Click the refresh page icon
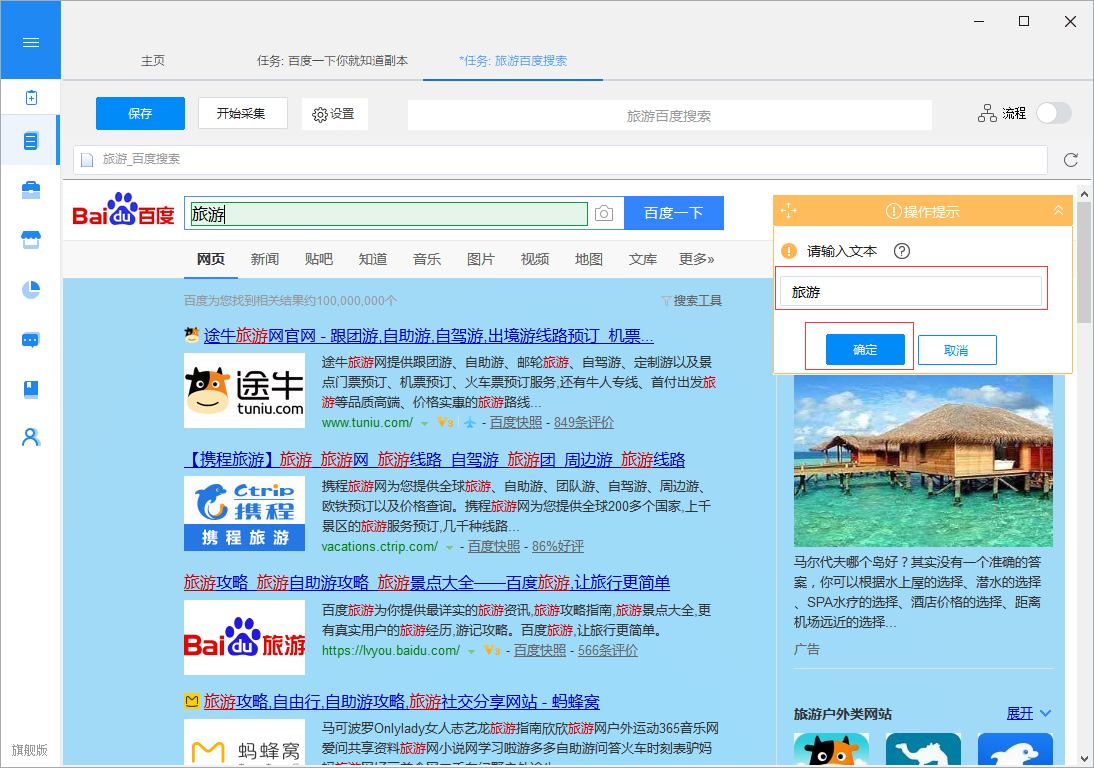 (1070, 160)
